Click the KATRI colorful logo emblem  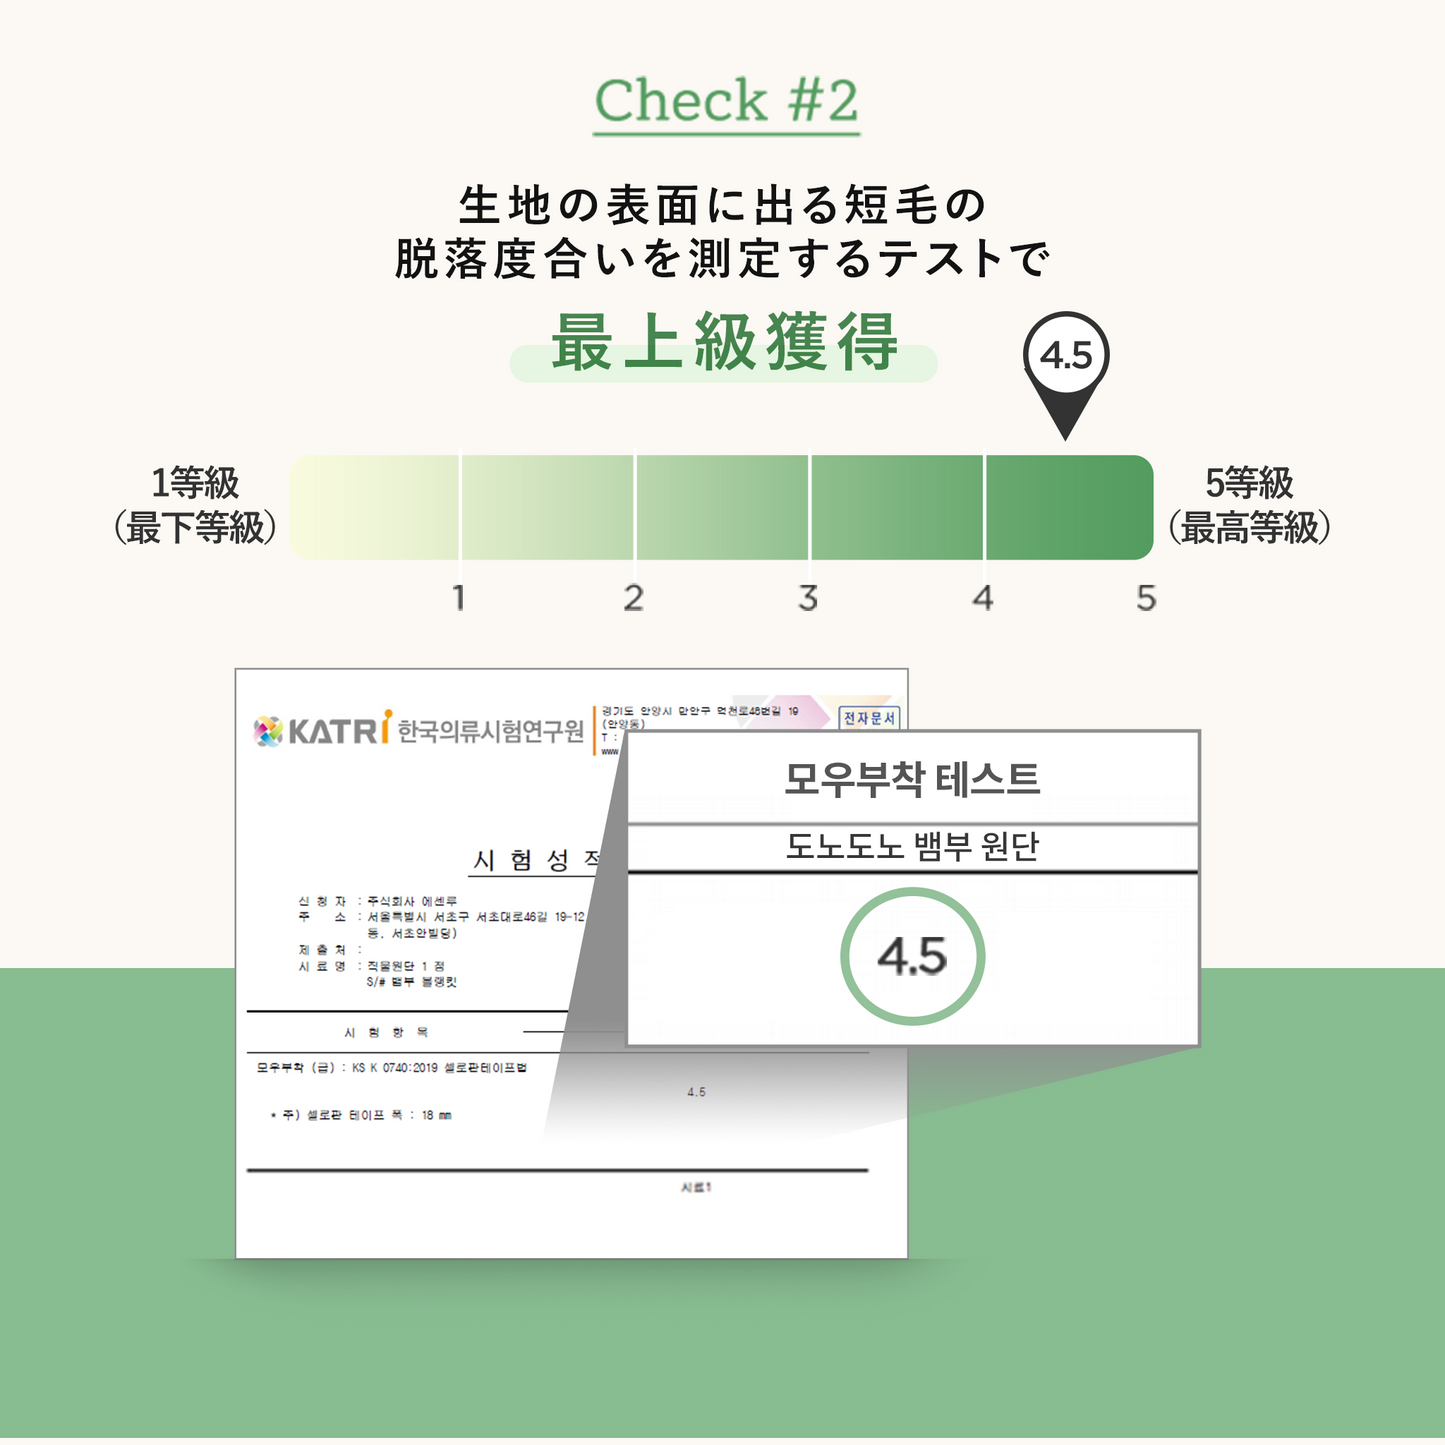pyautogui.click(x=268, y=731)
